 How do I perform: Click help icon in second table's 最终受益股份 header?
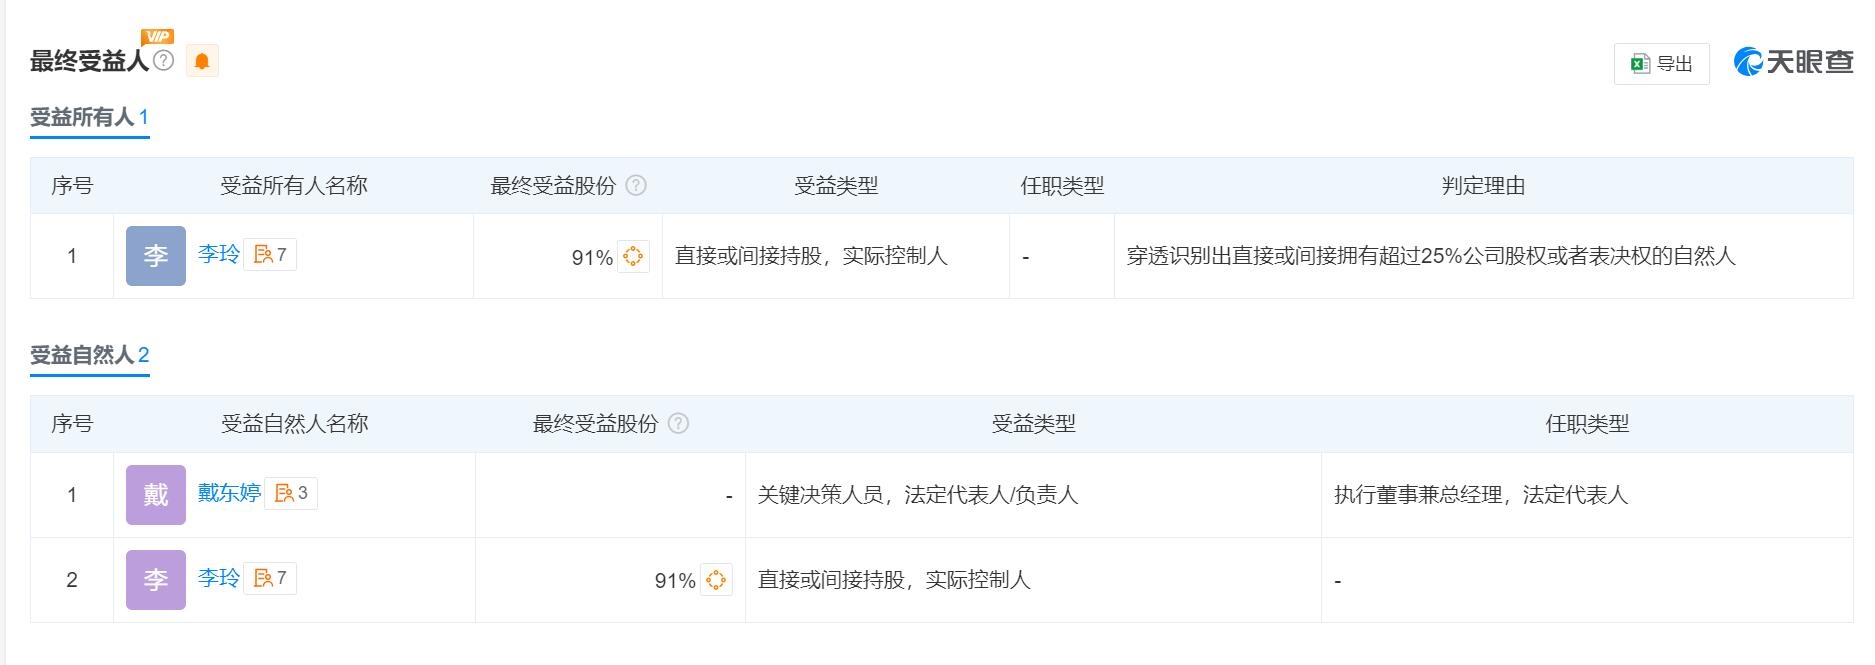pos(678,423)
